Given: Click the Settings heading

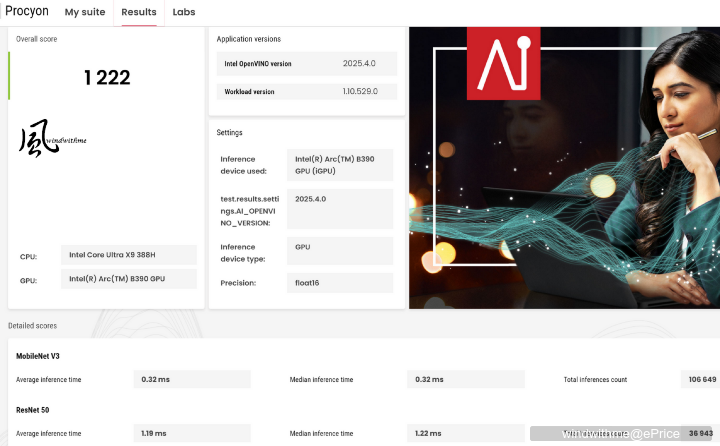Looking at the screenshot, I should pyautogui.click(x=229, y=132).
